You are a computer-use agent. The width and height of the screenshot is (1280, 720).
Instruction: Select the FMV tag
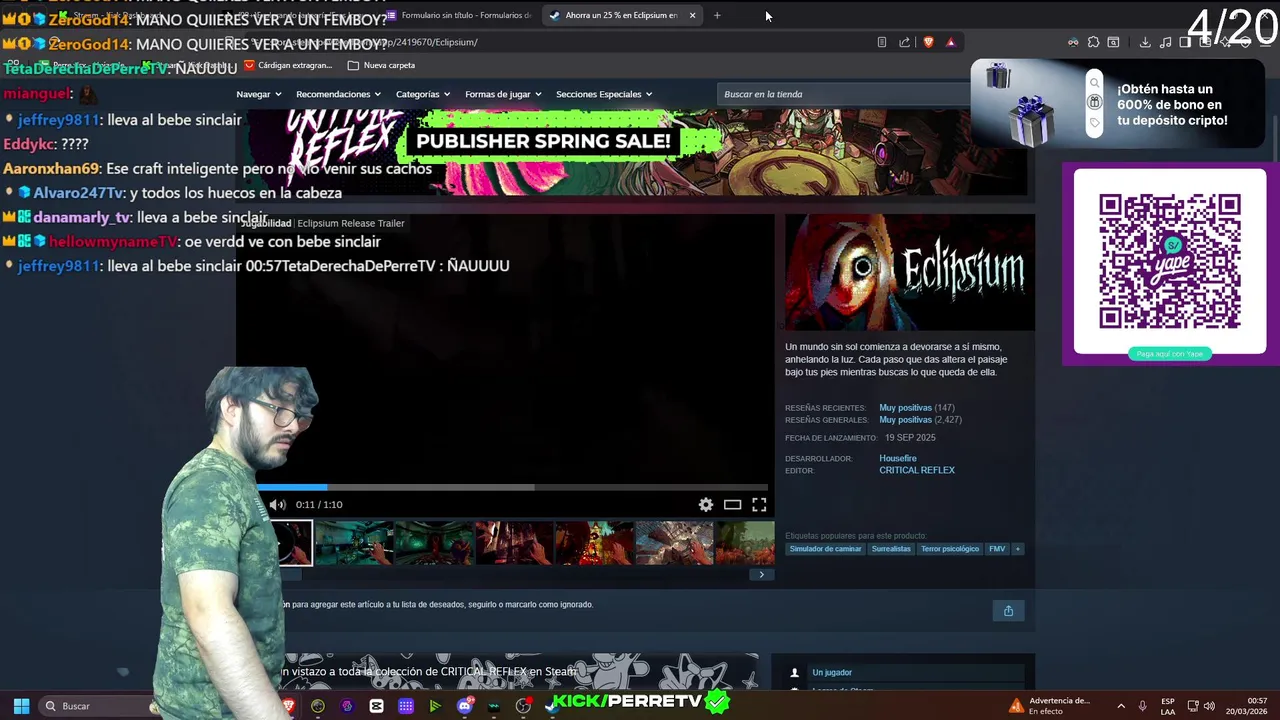(x=997, y=549)
